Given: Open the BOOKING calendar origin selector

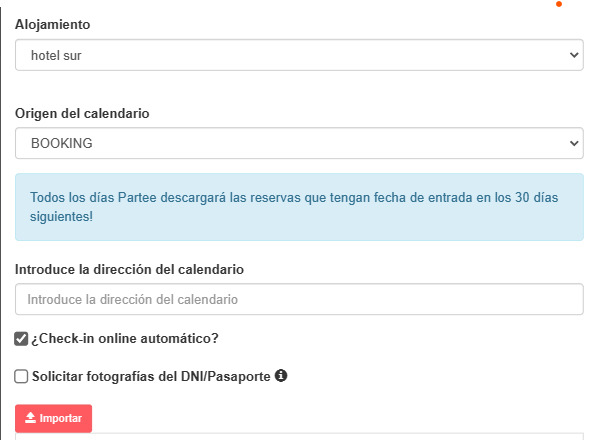Looking at the screenshot, I should 299,143.
